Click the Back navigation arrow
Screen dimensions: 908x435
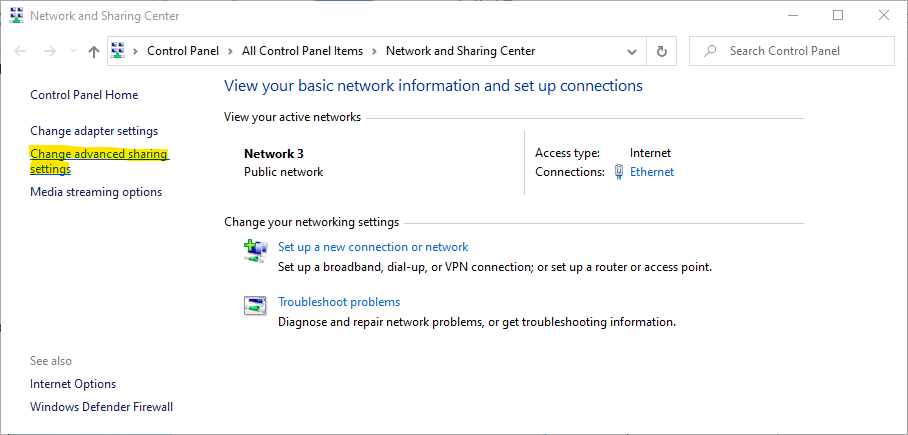20,51
